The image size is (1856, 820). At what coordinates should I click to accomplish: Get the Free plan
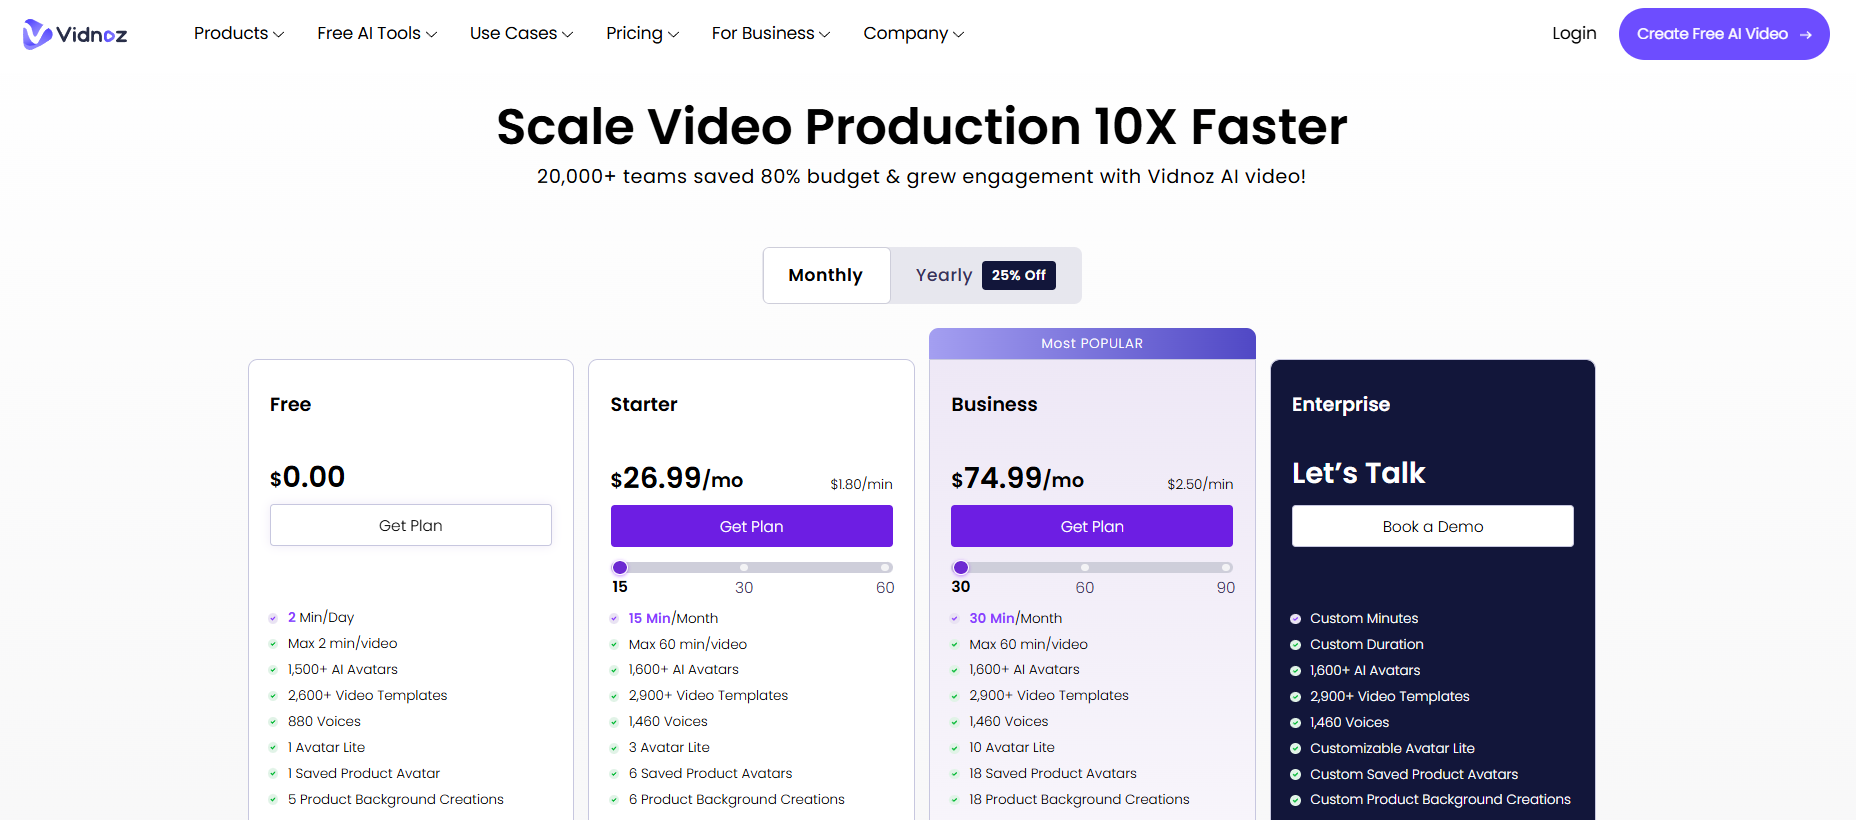pyautogui.click(x=411, y=525)
